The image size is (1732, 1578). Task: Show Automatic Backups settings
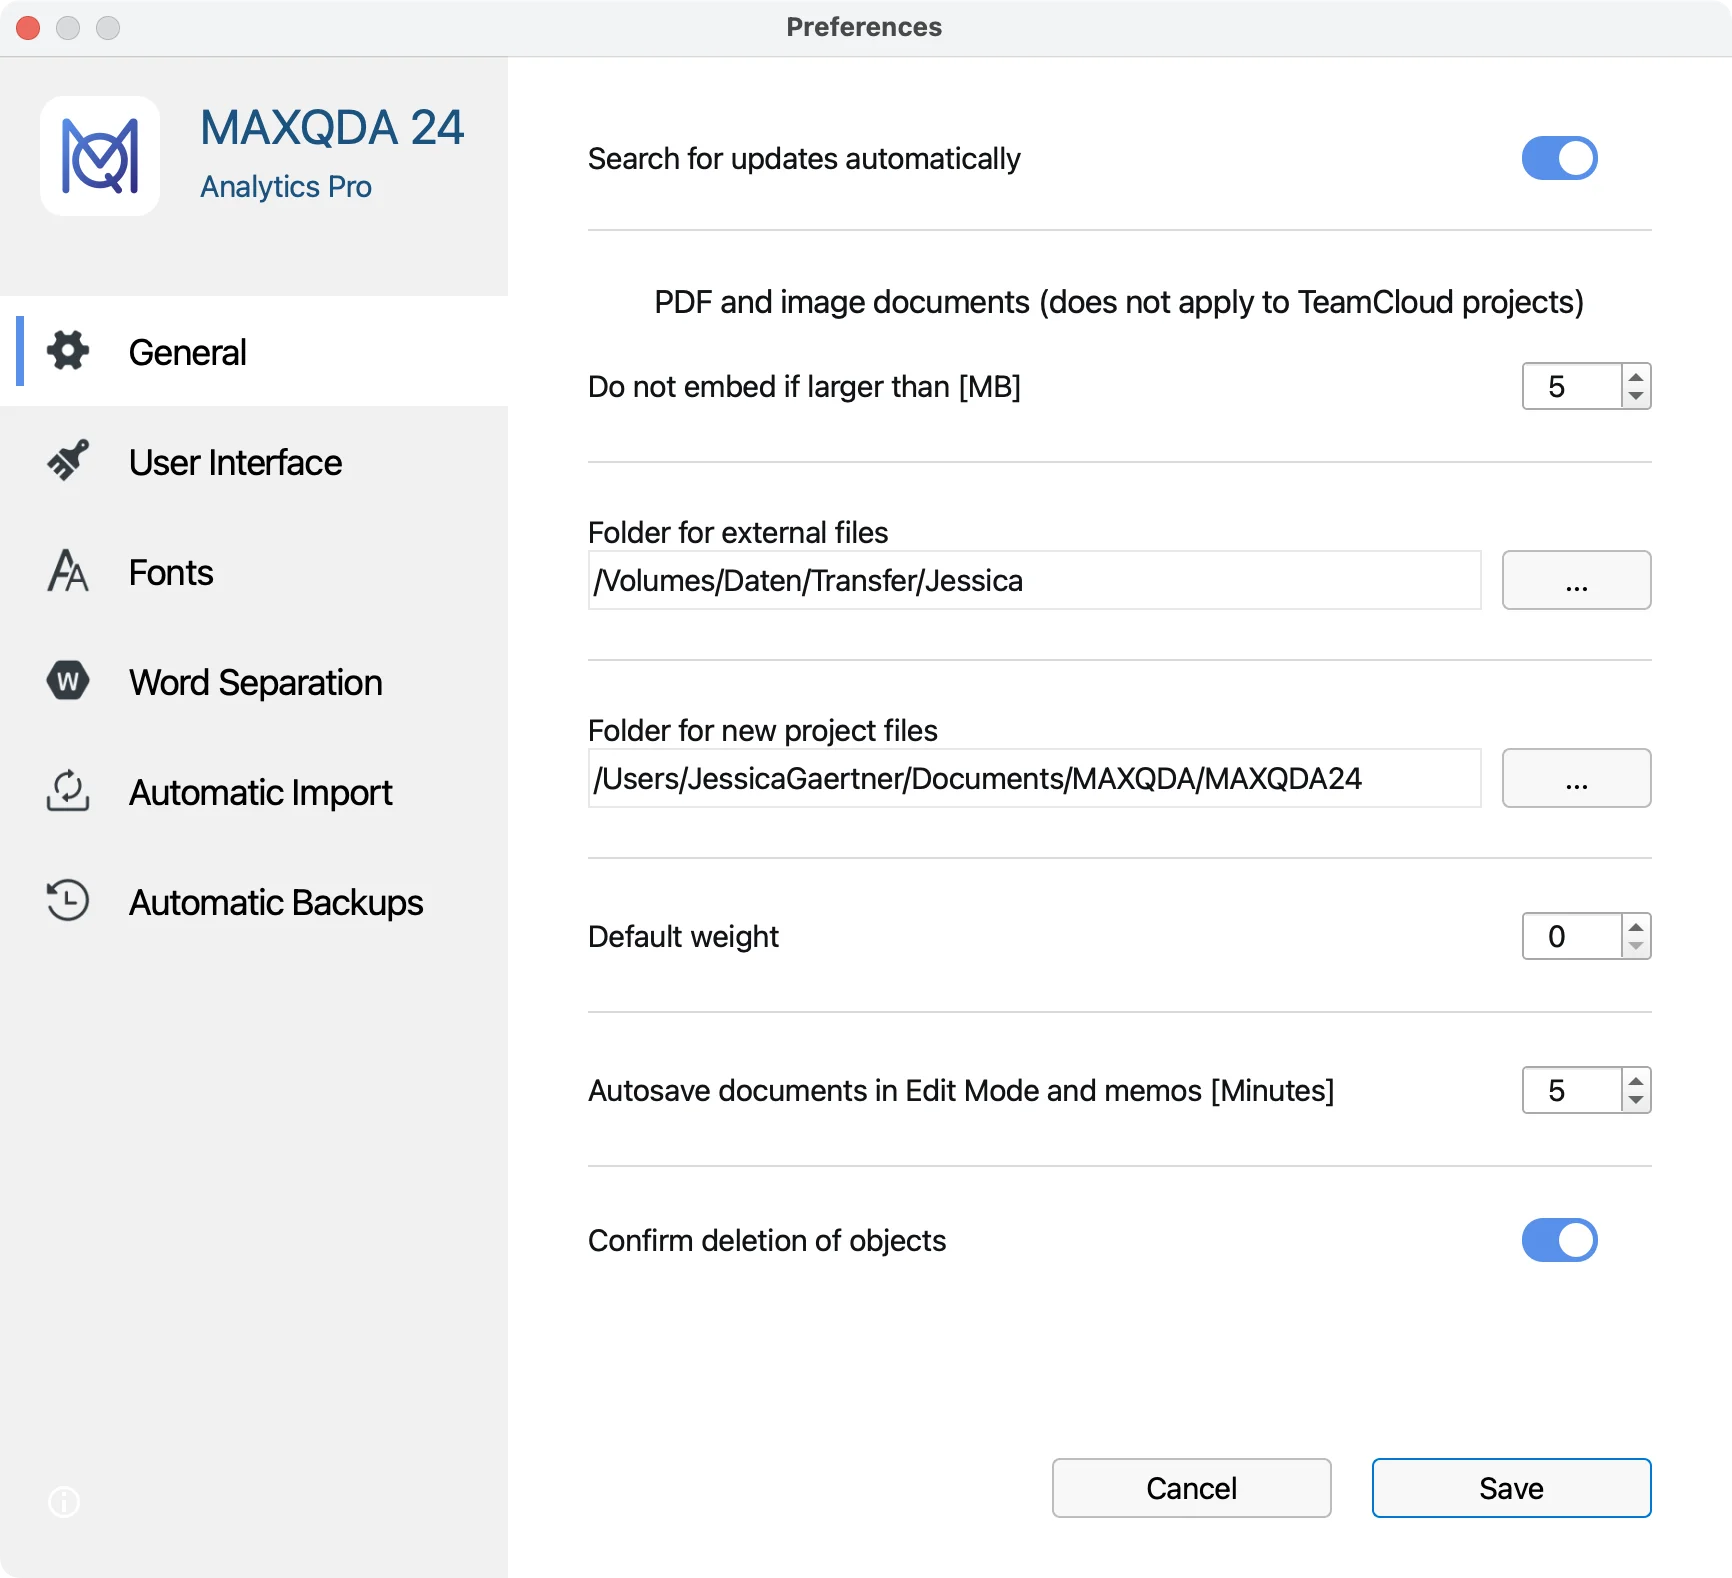[254, 901]
